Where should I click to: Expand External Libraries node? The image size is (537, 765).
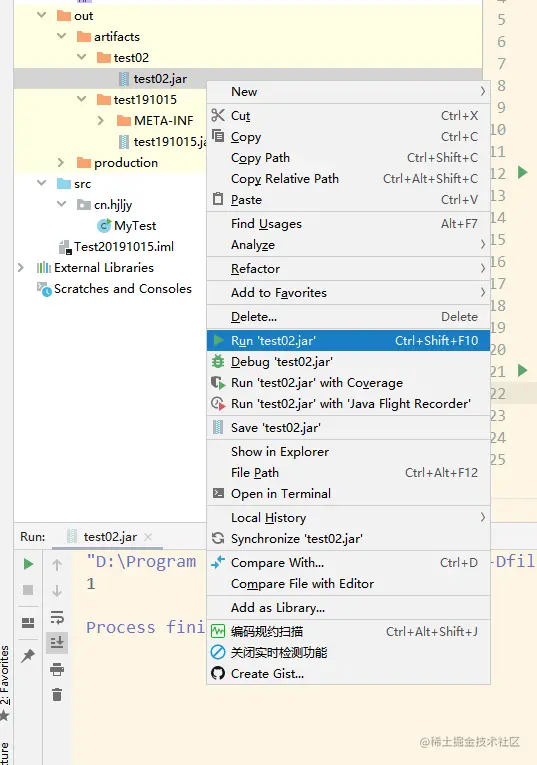click(21, 267)
